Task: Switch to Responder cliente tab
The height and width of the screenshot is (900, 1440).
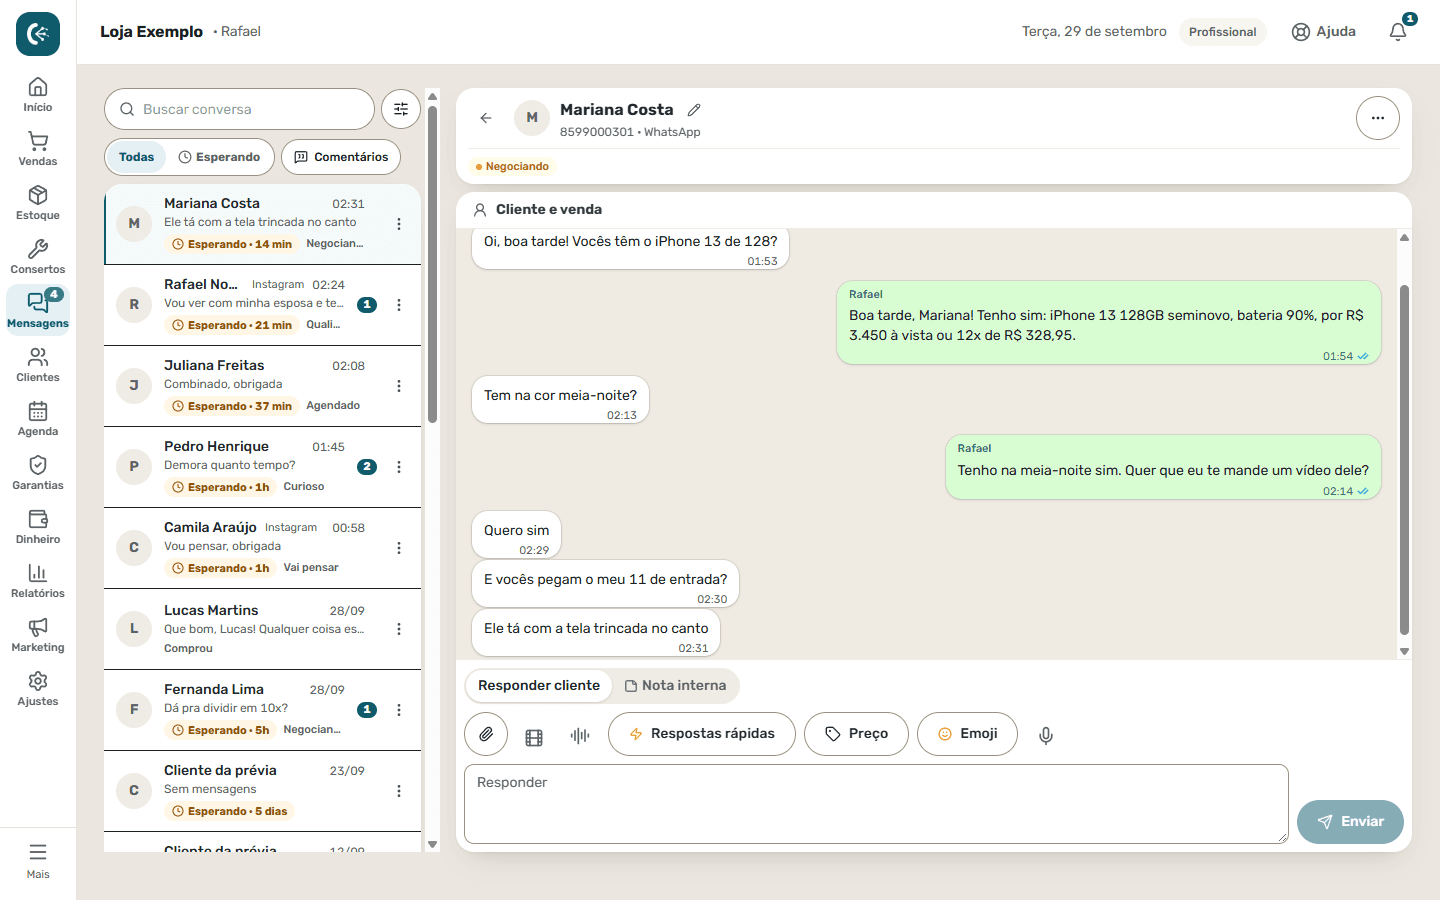Action: pyautogui.click(x=539, y=685)
